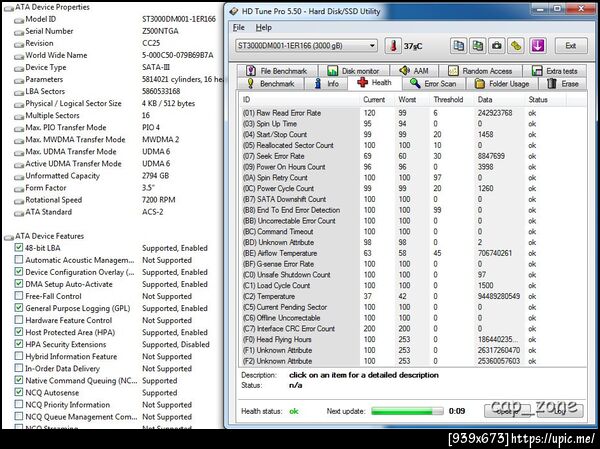The height and width of the screenshot is (449, 600).
Task: Click the temperature thermometer icon
Action: [393, 46]
